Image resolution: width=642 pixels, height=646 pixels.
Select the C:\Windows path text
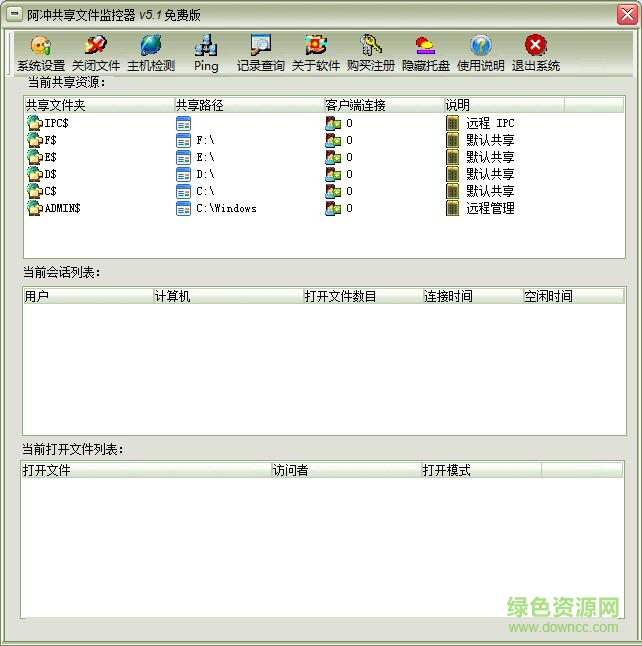226,208
